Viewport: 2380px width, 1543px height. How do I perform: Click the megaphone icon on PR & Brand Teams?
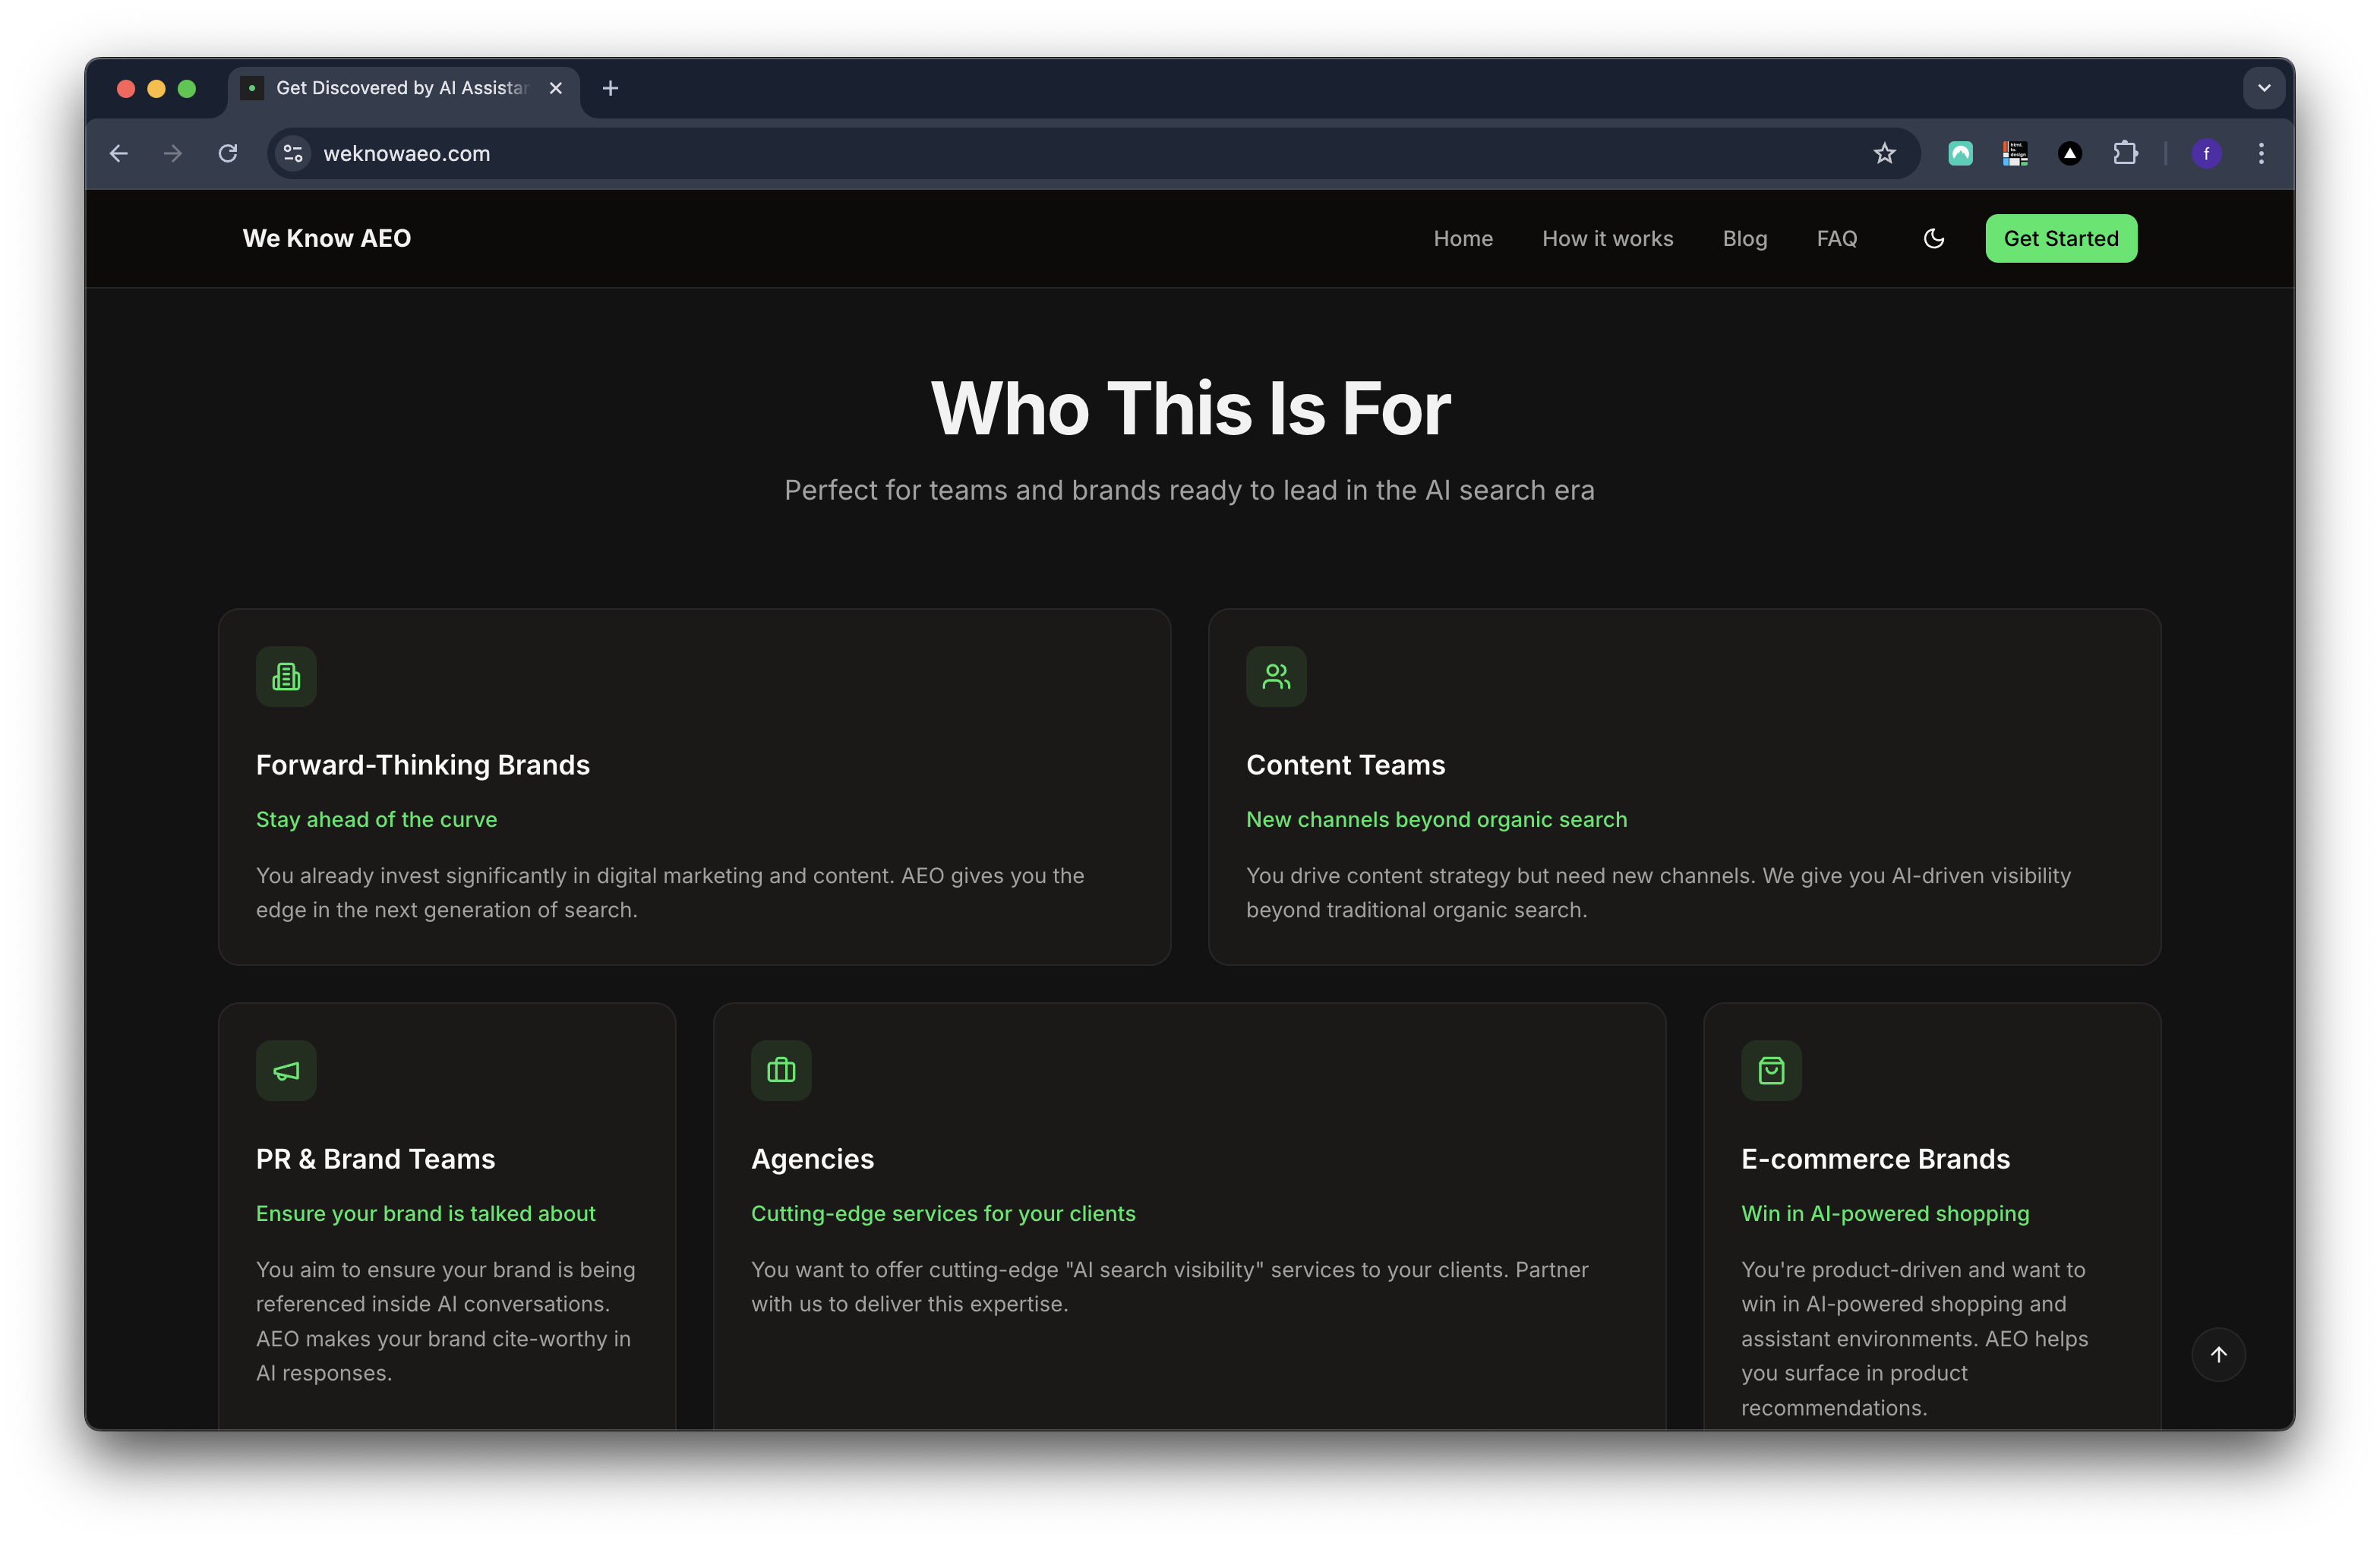pos(286,1071)
